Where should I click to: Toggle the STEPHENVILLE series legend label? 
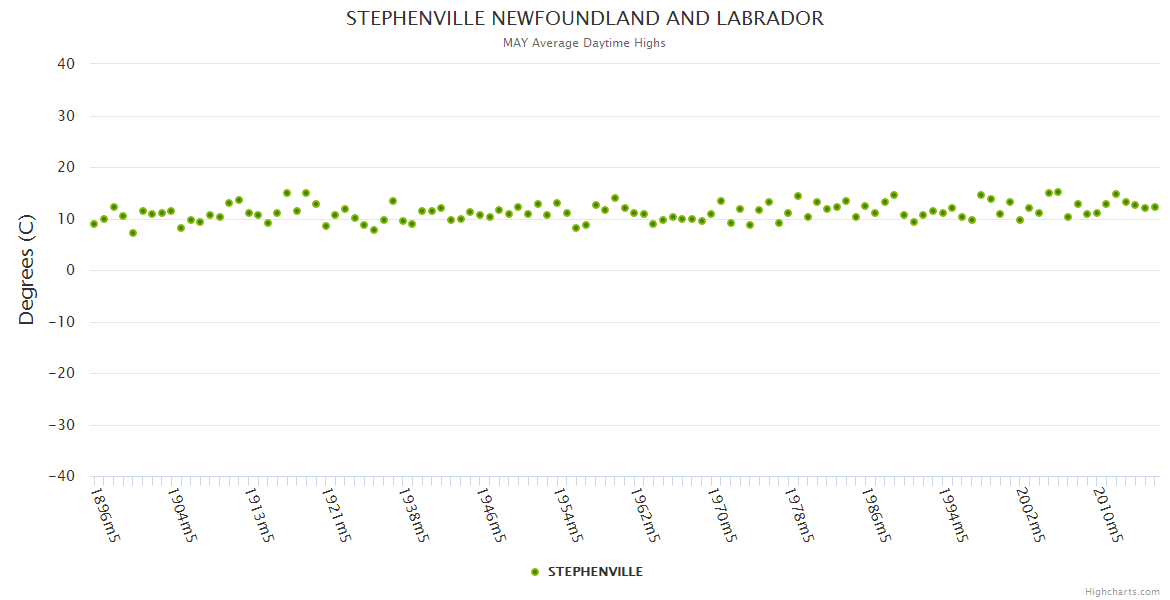595,572
